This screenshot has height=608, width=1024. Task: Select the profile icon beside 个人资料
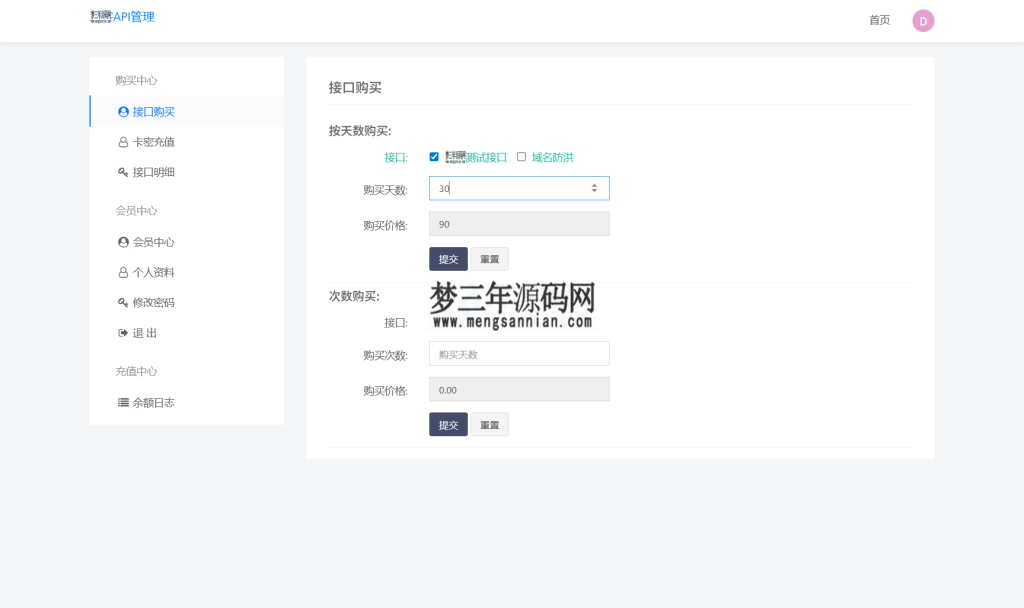click(x=122, y=271)
